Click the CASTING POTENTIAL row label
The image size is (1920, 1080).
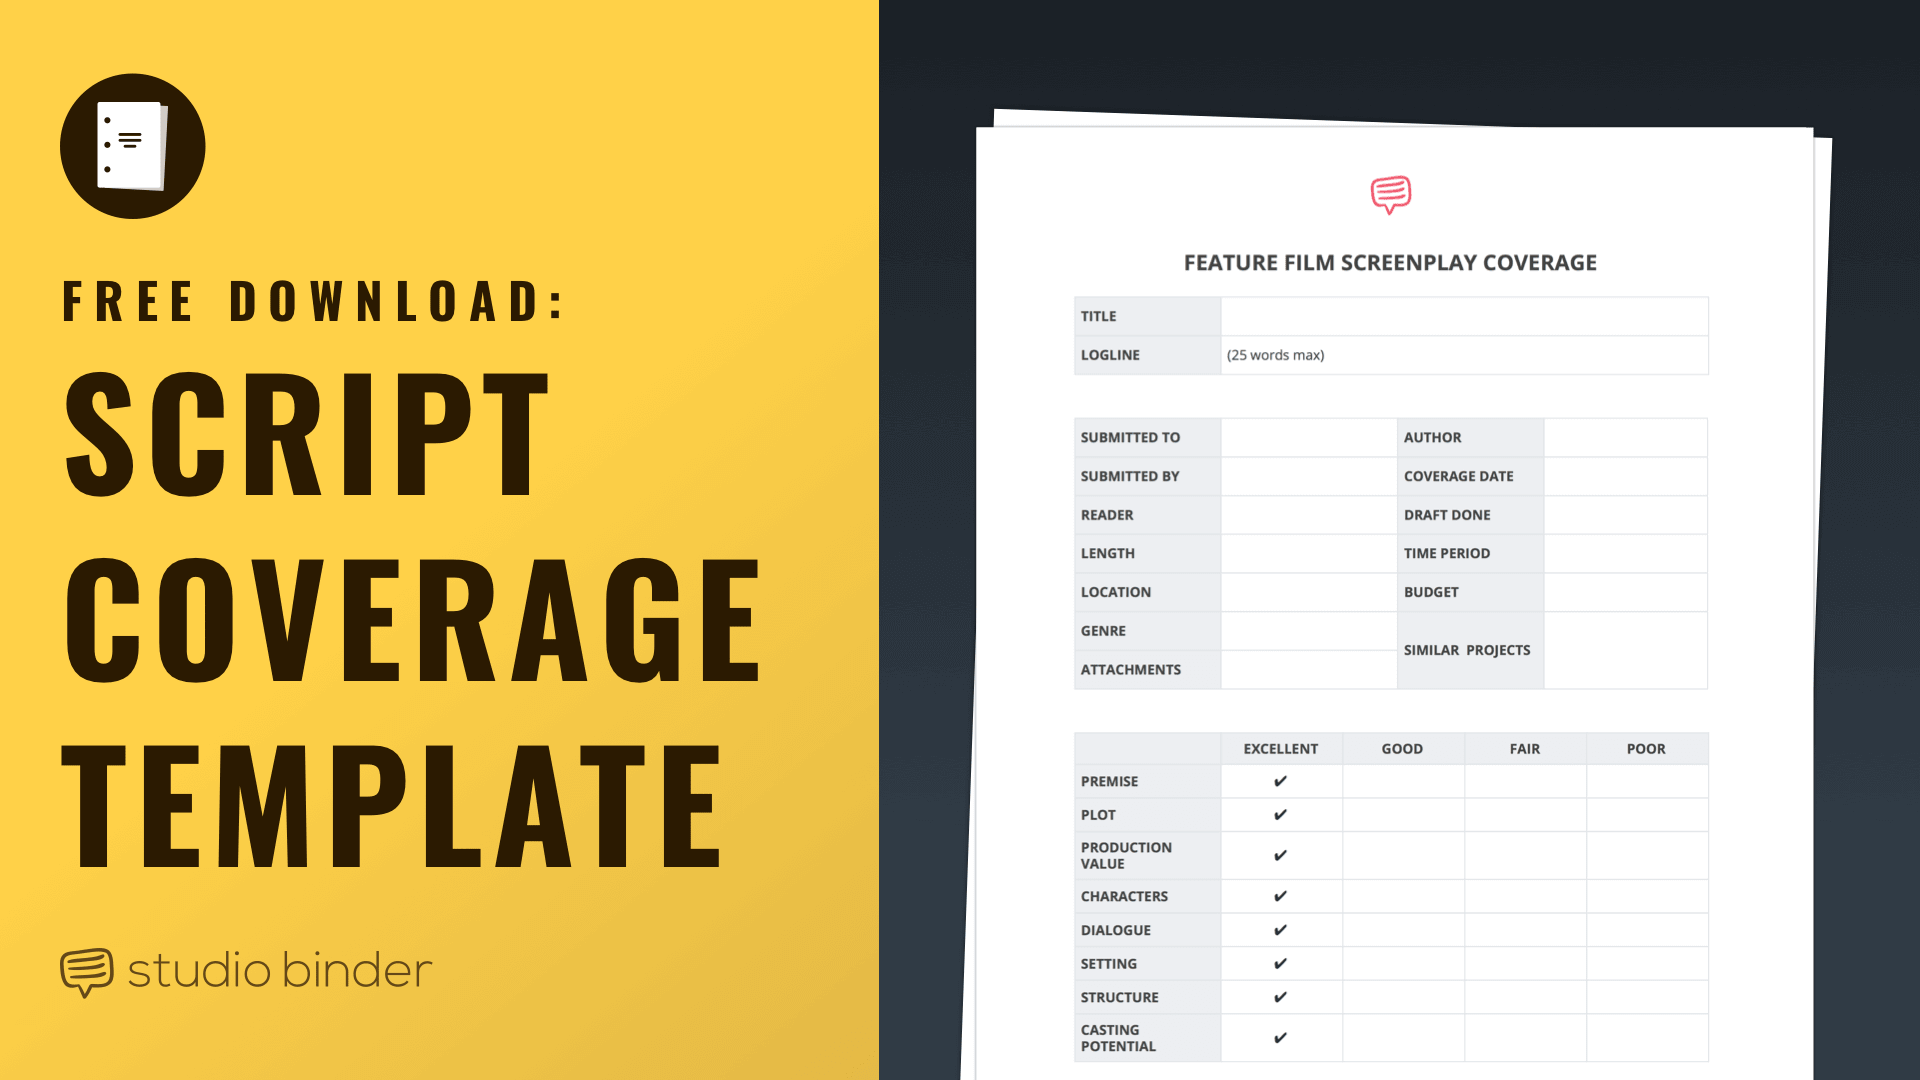[x=1118, y=1038]
